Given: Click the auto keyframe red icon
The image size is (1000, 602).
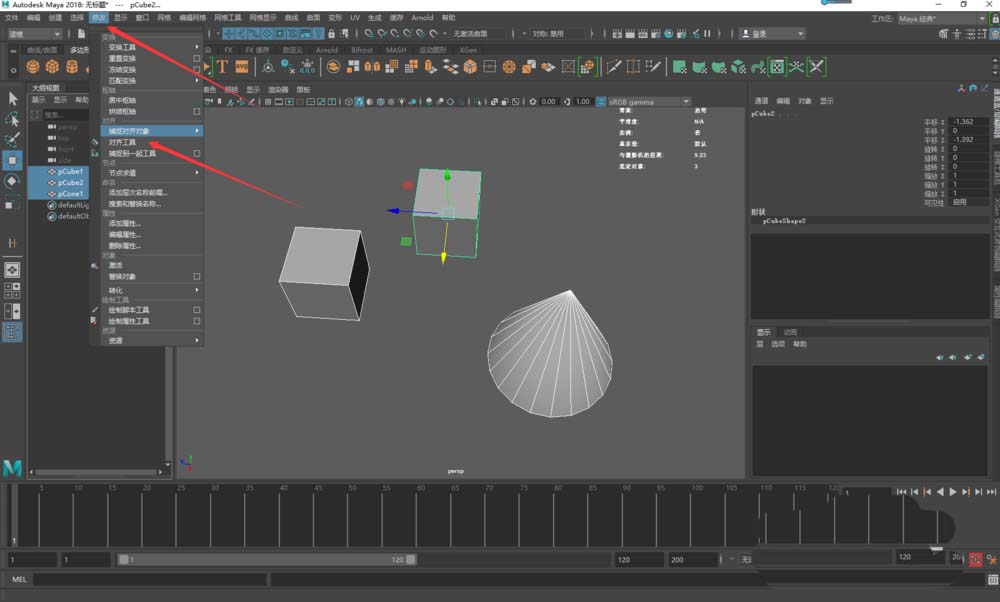Looking at the screenshot, I should 976,558.
